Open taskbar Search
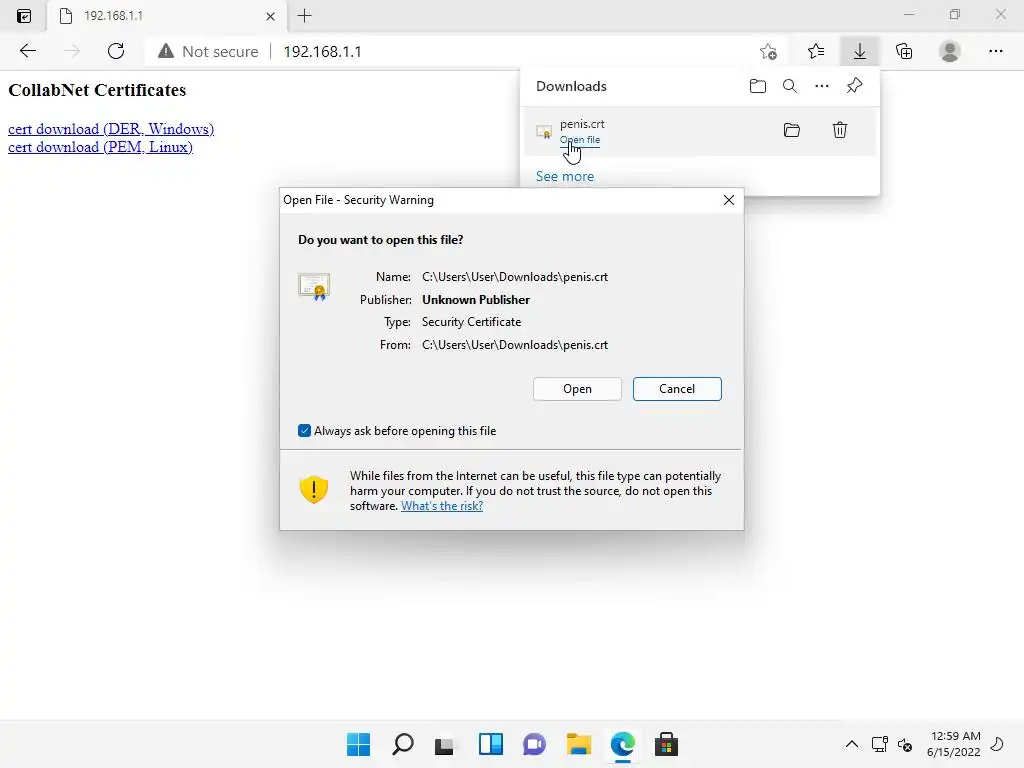Image resolution: width=1024 pixels, height=768 pixels. (x=402, y=744)
